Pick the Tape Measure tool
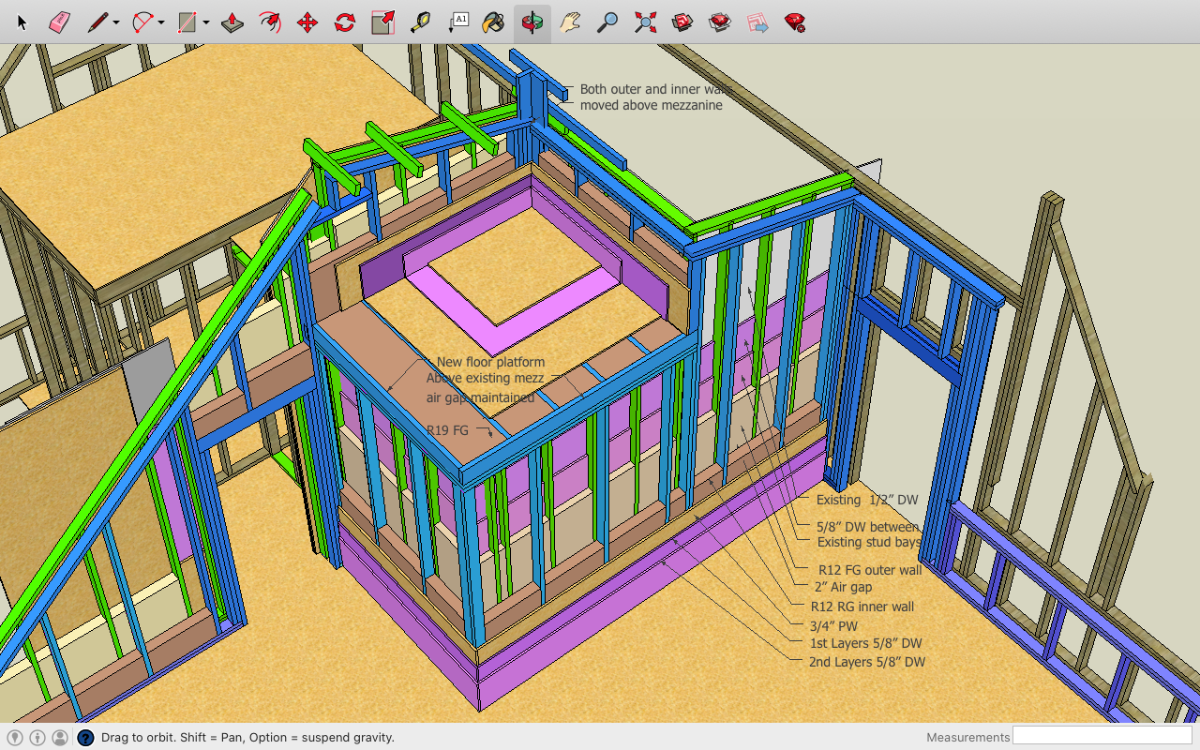The image size is (1200, 750). point(420,22)
